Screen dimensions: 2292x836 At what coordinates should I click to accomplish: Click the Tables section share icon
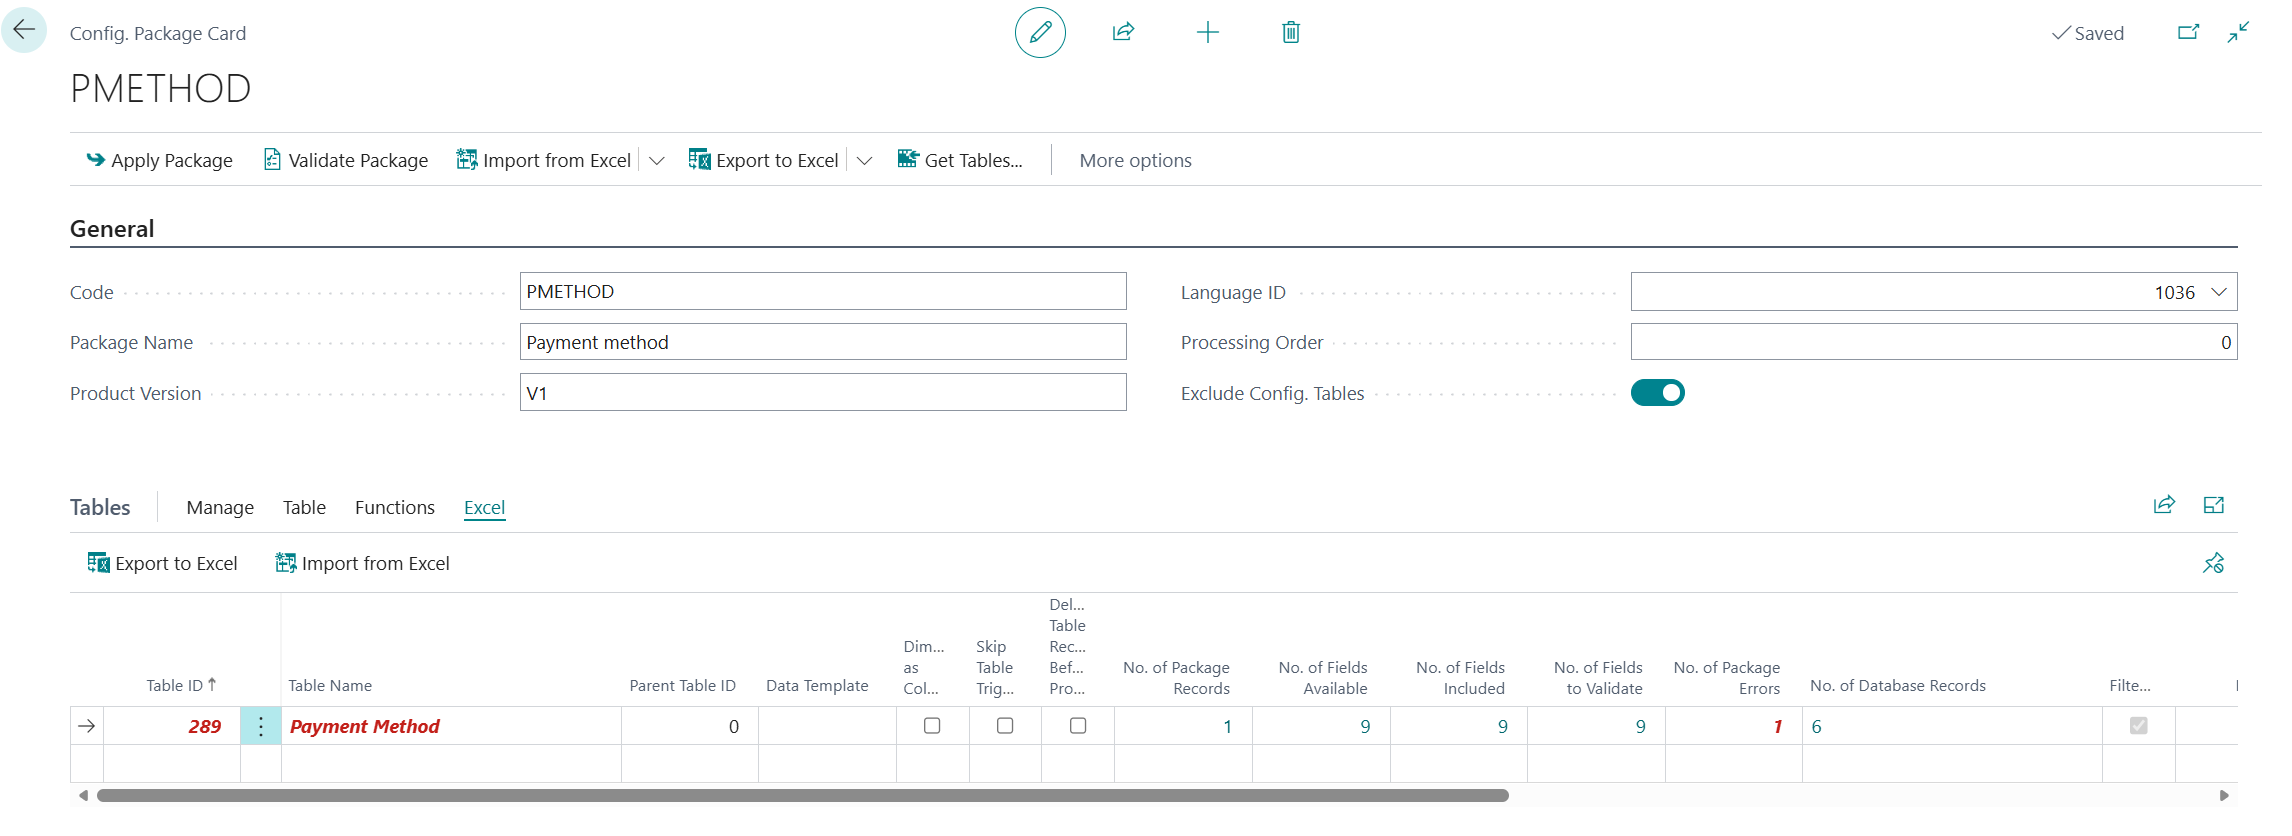pyautogui.click(x=2164, y=505)
